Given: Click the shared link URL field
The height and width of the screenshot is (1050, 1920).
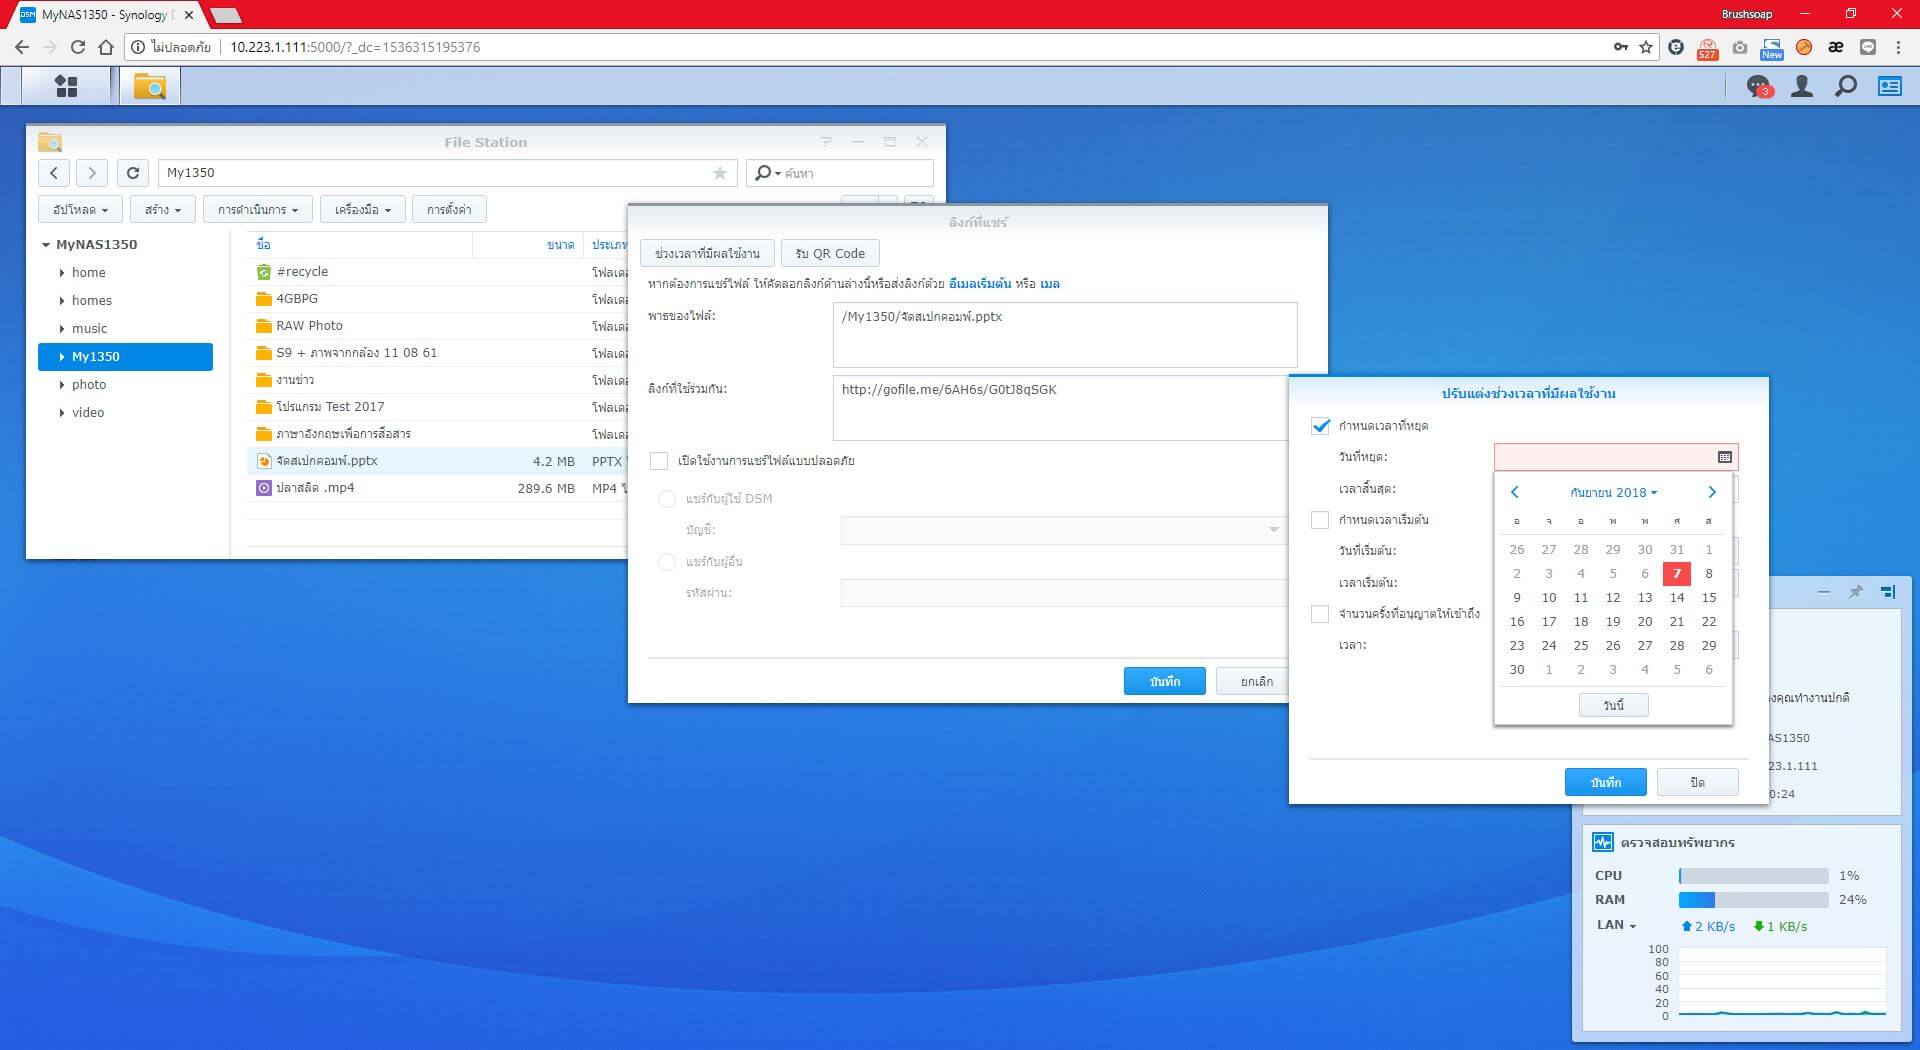Looking at the screenshot, I should tap(1060, 407).
